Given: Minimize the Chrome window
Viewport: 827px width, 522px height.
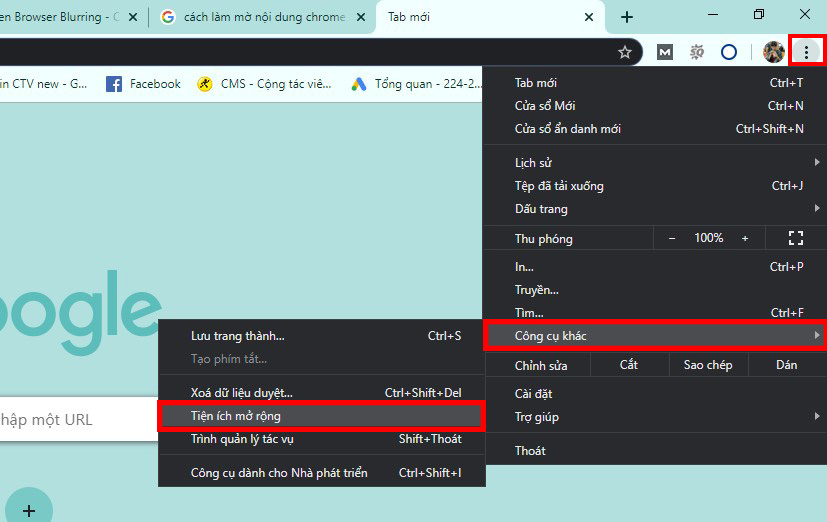Looking at the screenshot, I should pos(713,15).
